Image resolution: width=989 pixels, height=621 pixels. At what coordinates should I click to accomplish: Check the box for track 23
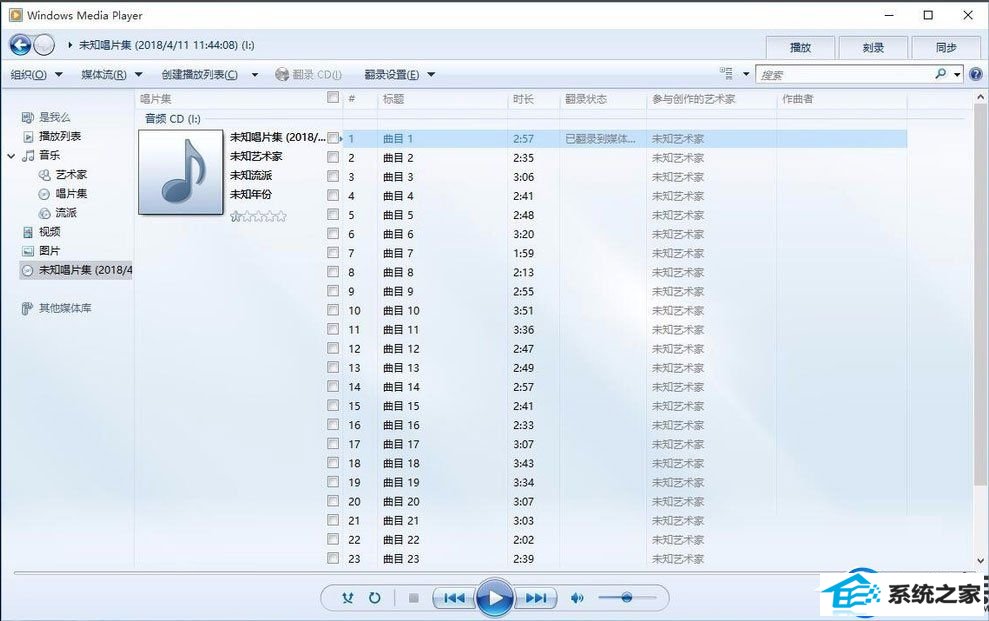point(333,558)
